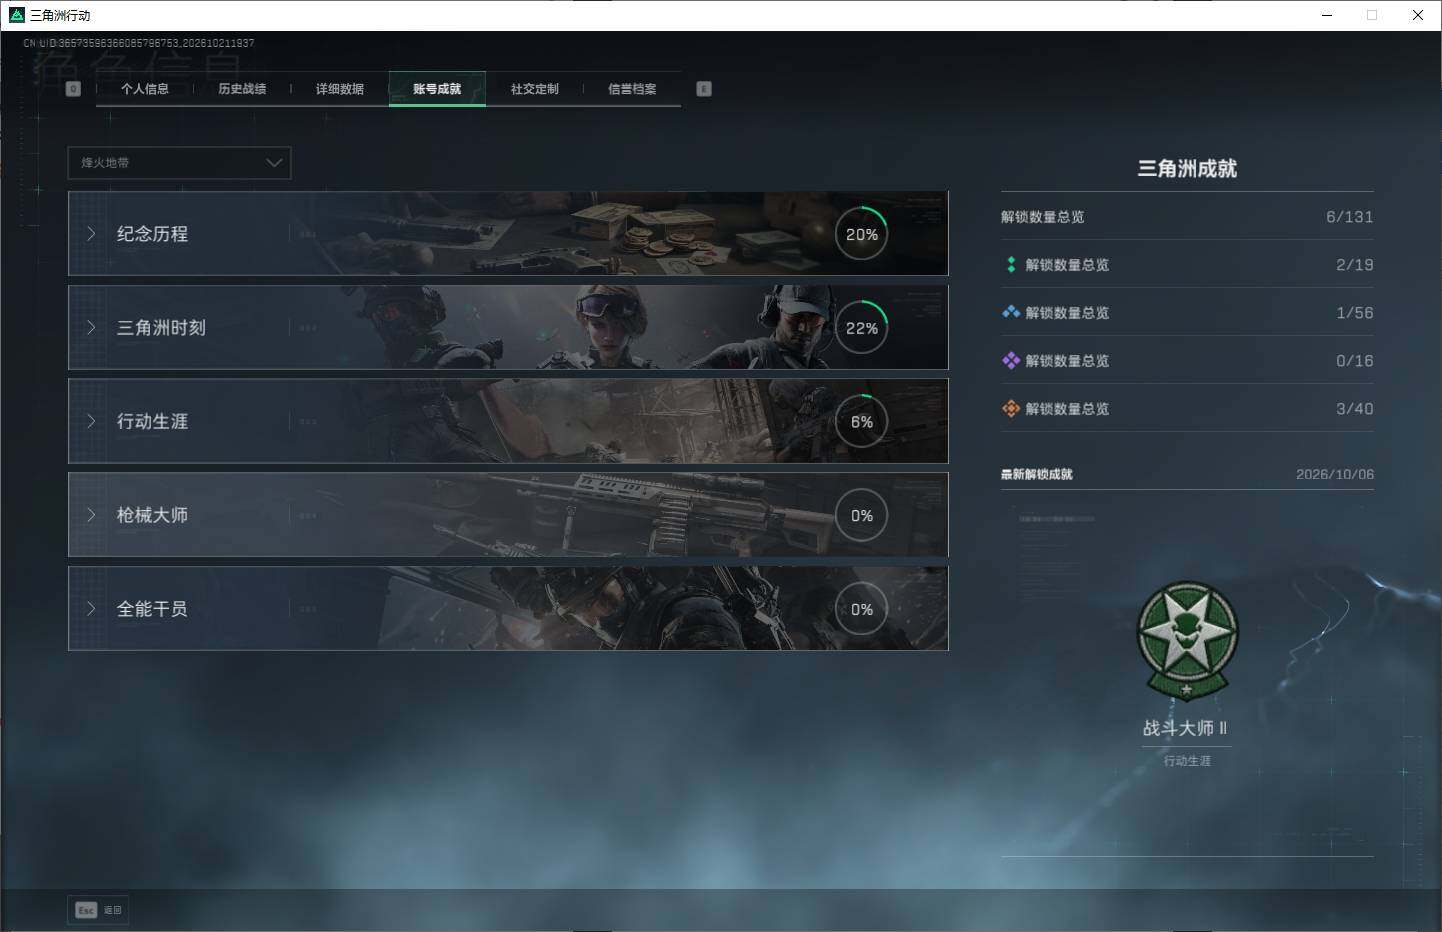Expand the 全能干员 achievement category
The image size is (1442, 932).
[x=508, y=609]
